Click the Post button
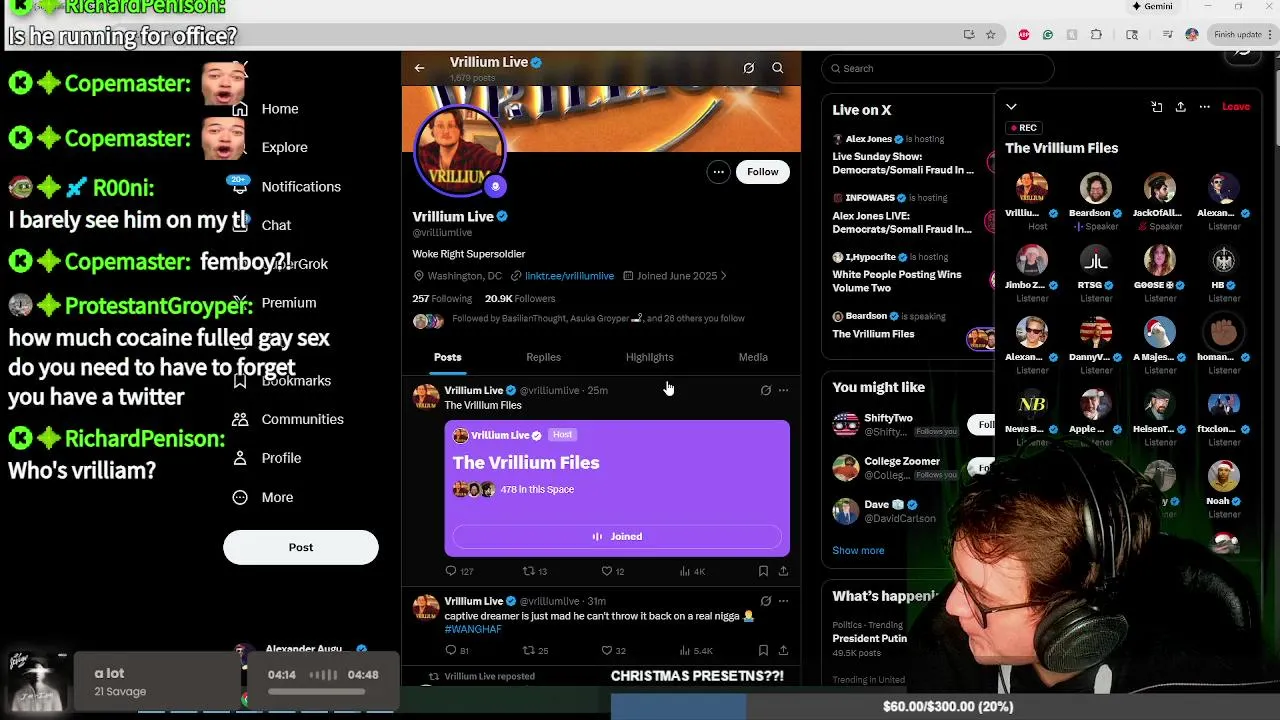 [301, 547]
